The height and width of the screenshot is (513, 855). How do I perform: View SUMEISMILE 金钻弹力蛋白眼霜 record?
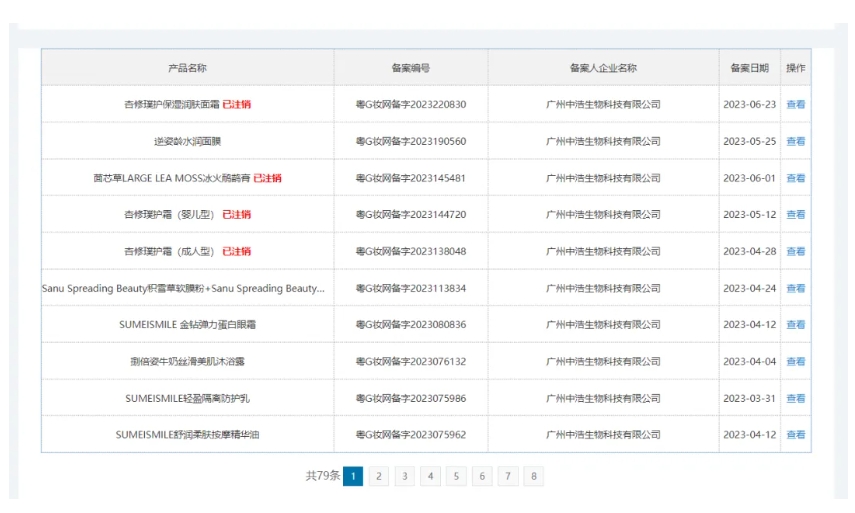pyautogui.click(x=796, y=324)
